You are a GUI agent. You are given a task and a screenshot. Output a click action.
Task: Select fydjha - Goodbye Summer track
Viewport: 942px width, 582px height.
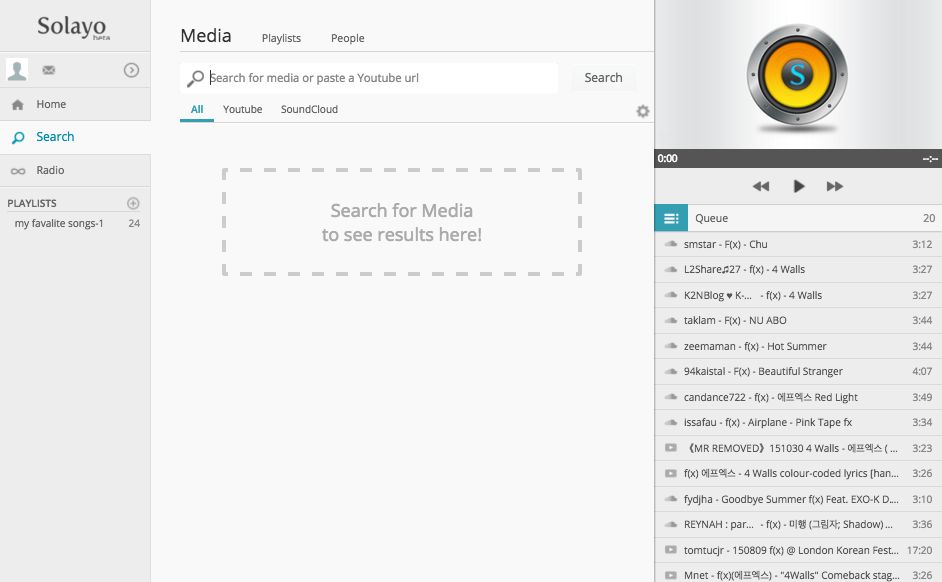(x=798, y=500)
